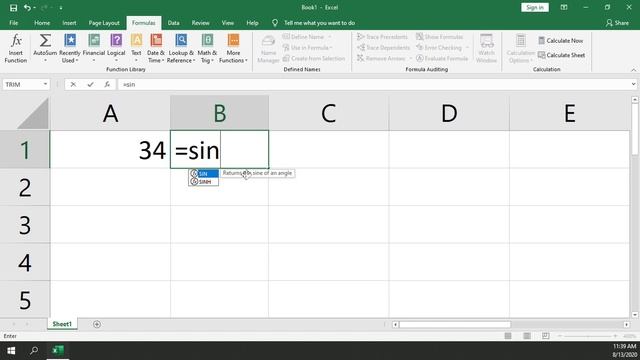Click Calculate Sheet
Viewport: 640px width, 360px height.
pos(561,55)
